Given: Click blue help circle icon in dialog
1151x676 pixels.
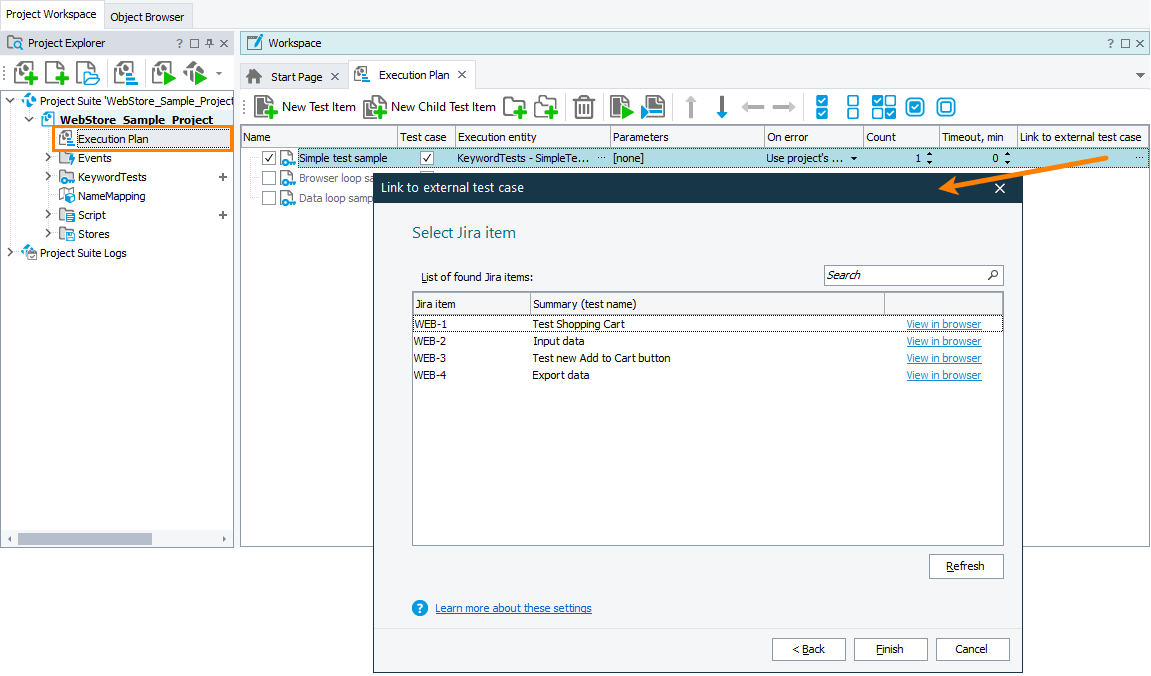Looking at the screenshot, I should tap(420, 608).
